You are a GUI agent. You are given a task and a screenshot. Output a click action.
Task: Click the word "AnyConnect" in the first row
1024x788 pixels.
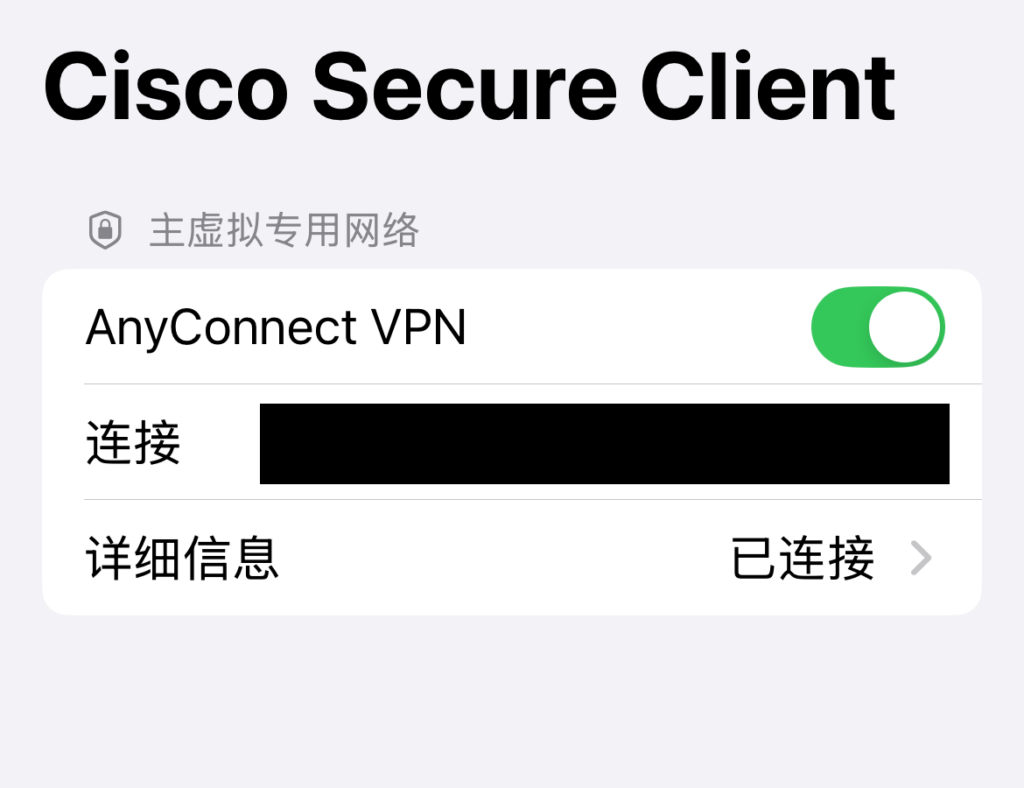pos(222,327)
